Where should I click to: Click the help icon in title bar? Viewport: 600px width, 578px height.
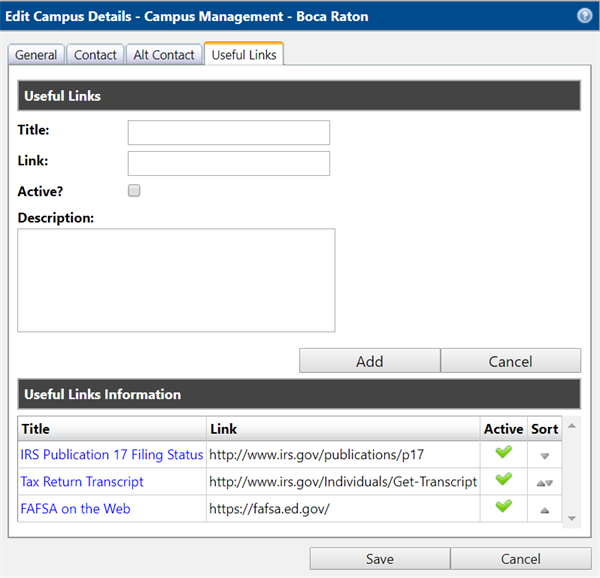click(584, 16)
